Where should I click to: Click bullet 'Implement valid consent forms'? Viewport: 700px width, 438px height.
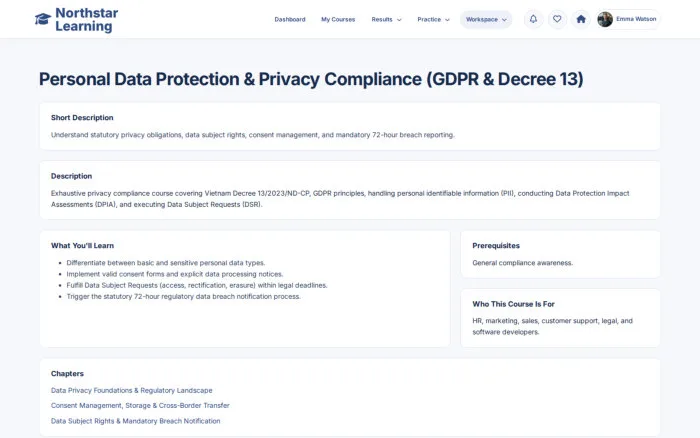coord(175,274)
